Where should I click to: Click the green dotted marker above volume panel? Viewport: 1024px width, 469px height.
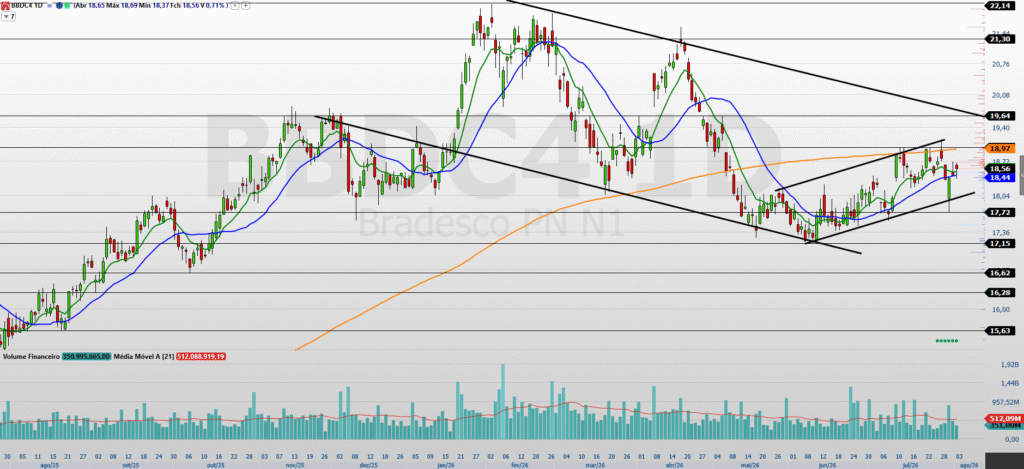point(947,340)
